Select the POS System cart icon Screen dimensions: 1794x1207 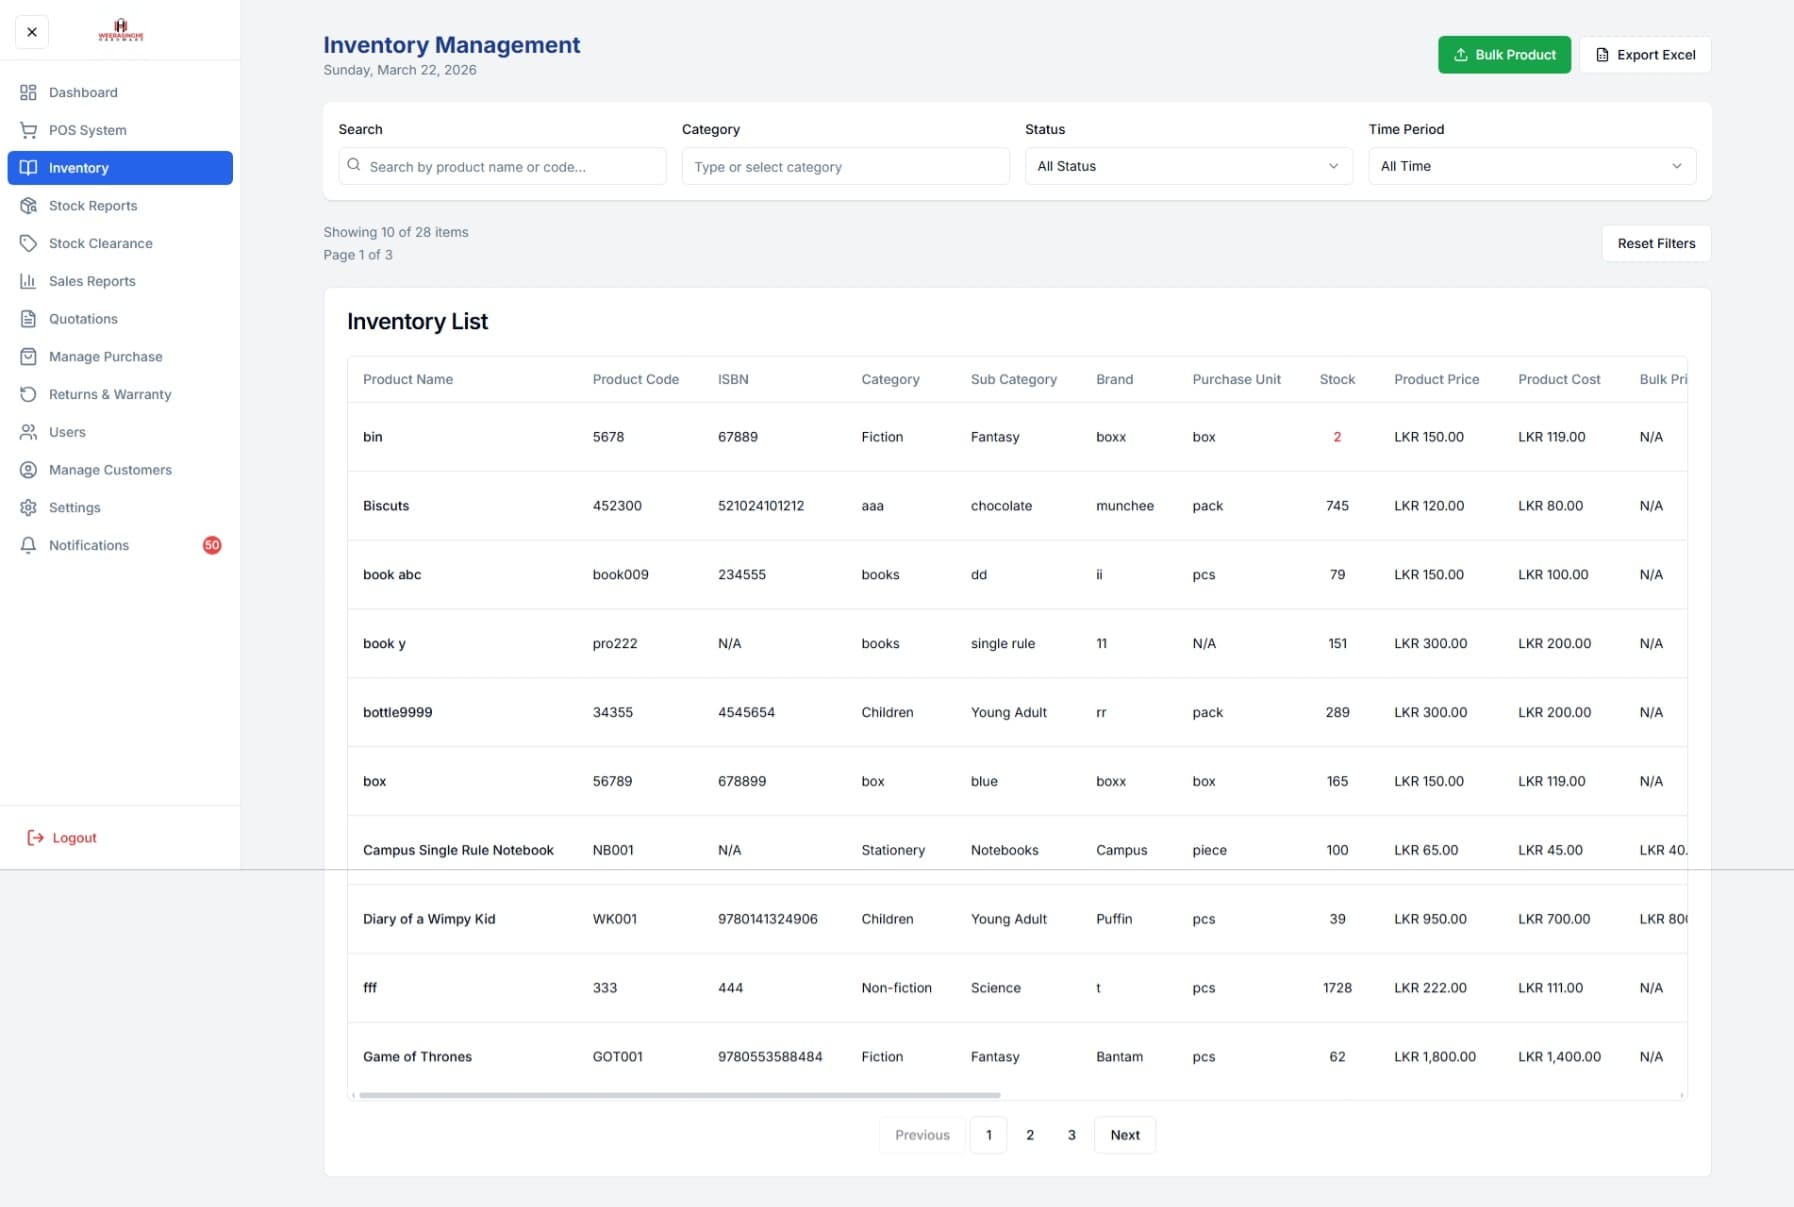coord(28,130)
